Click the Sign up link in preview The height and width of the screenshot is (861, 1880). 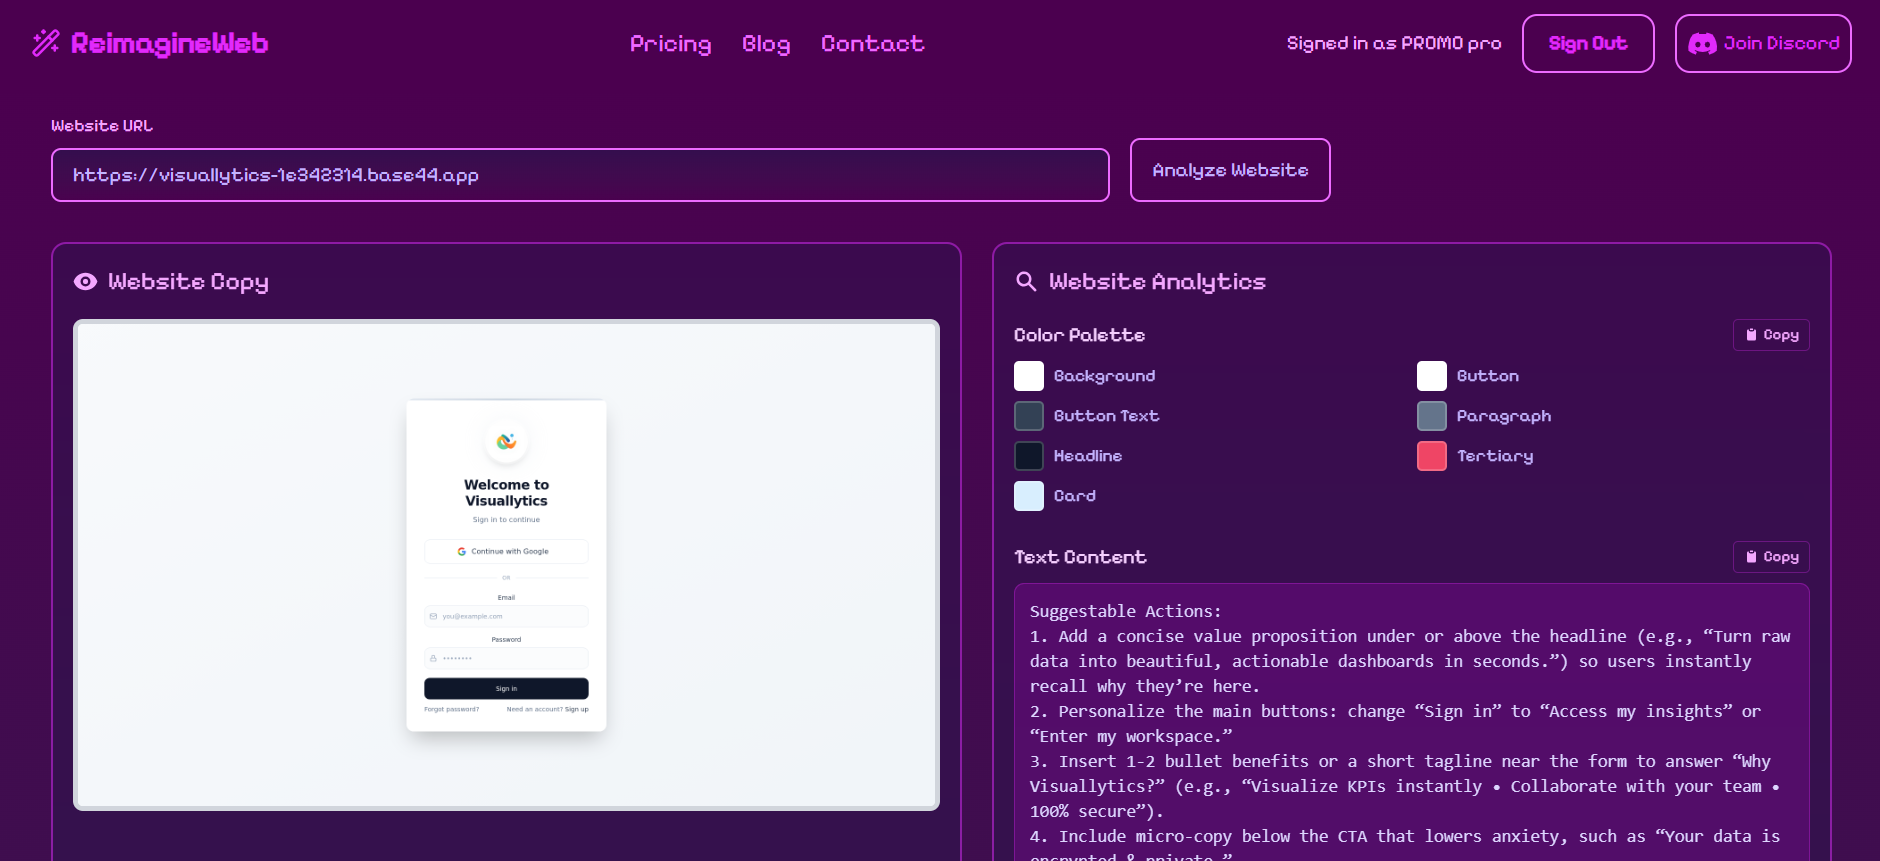577,709
